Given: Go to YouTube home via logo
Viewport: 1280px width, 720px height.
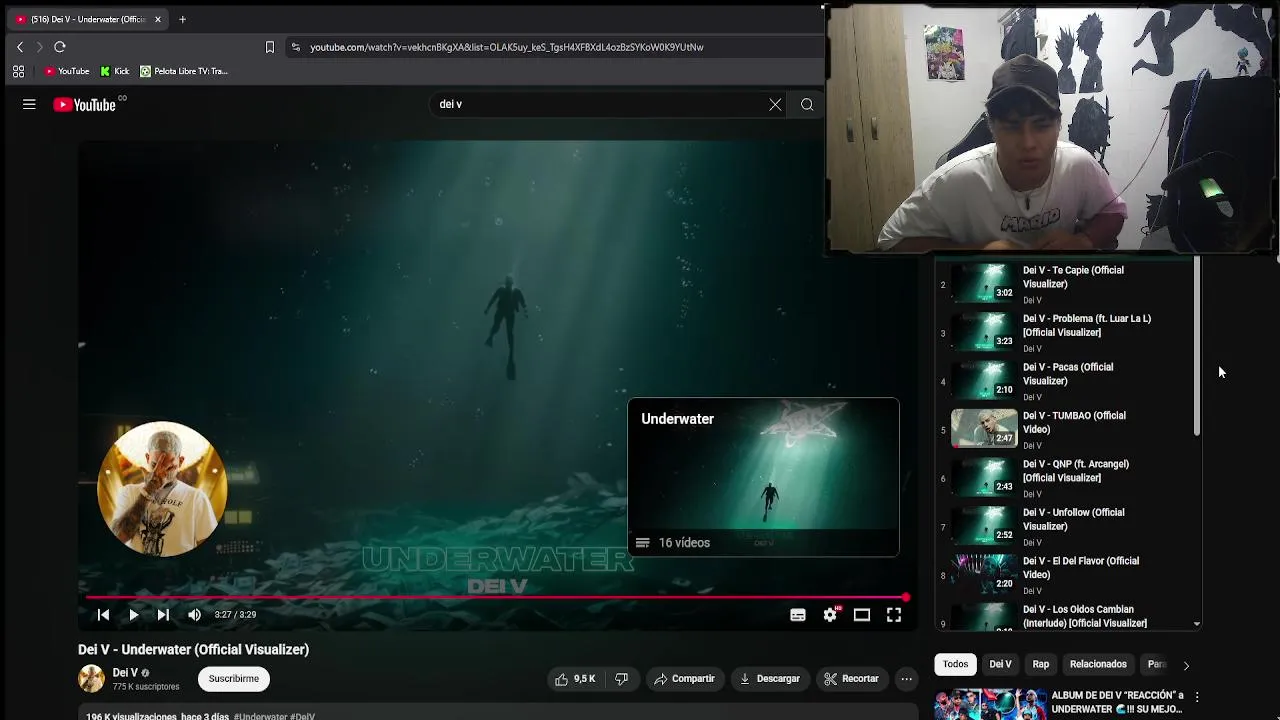Looking at the screenshot, I should pos(85,104).
